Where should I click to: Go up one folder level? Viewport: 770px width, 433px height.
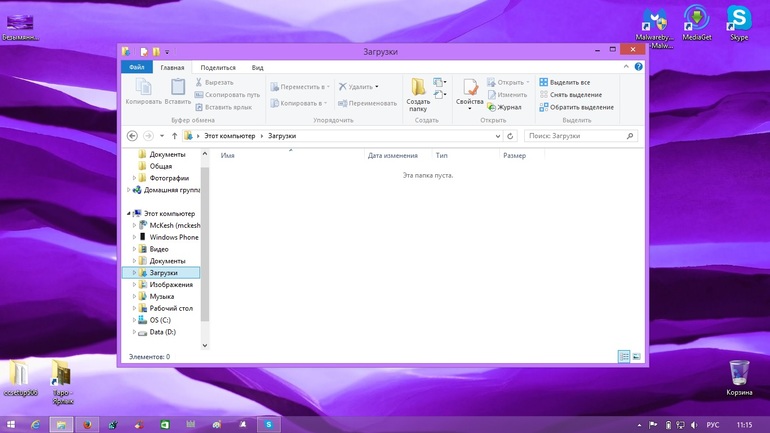click(x=174, y=136)
